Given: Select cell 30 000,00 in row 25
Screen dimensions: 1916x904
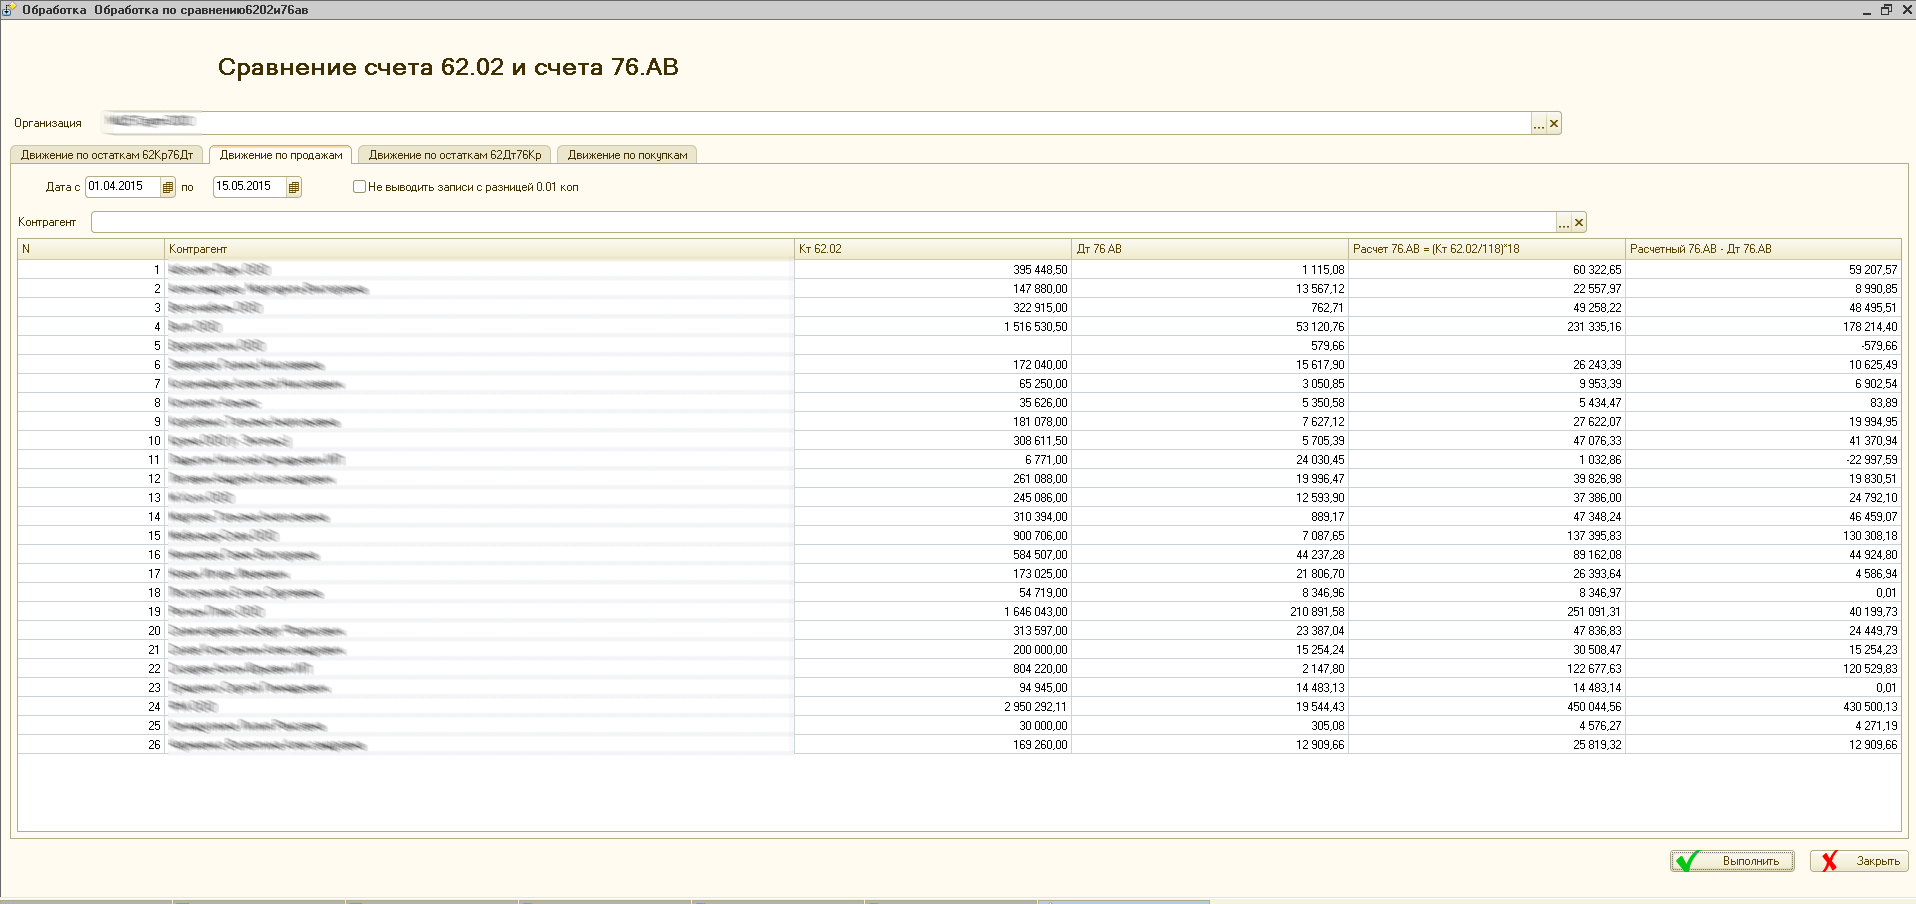Looking at the screenshot, I should pos(933,726).
